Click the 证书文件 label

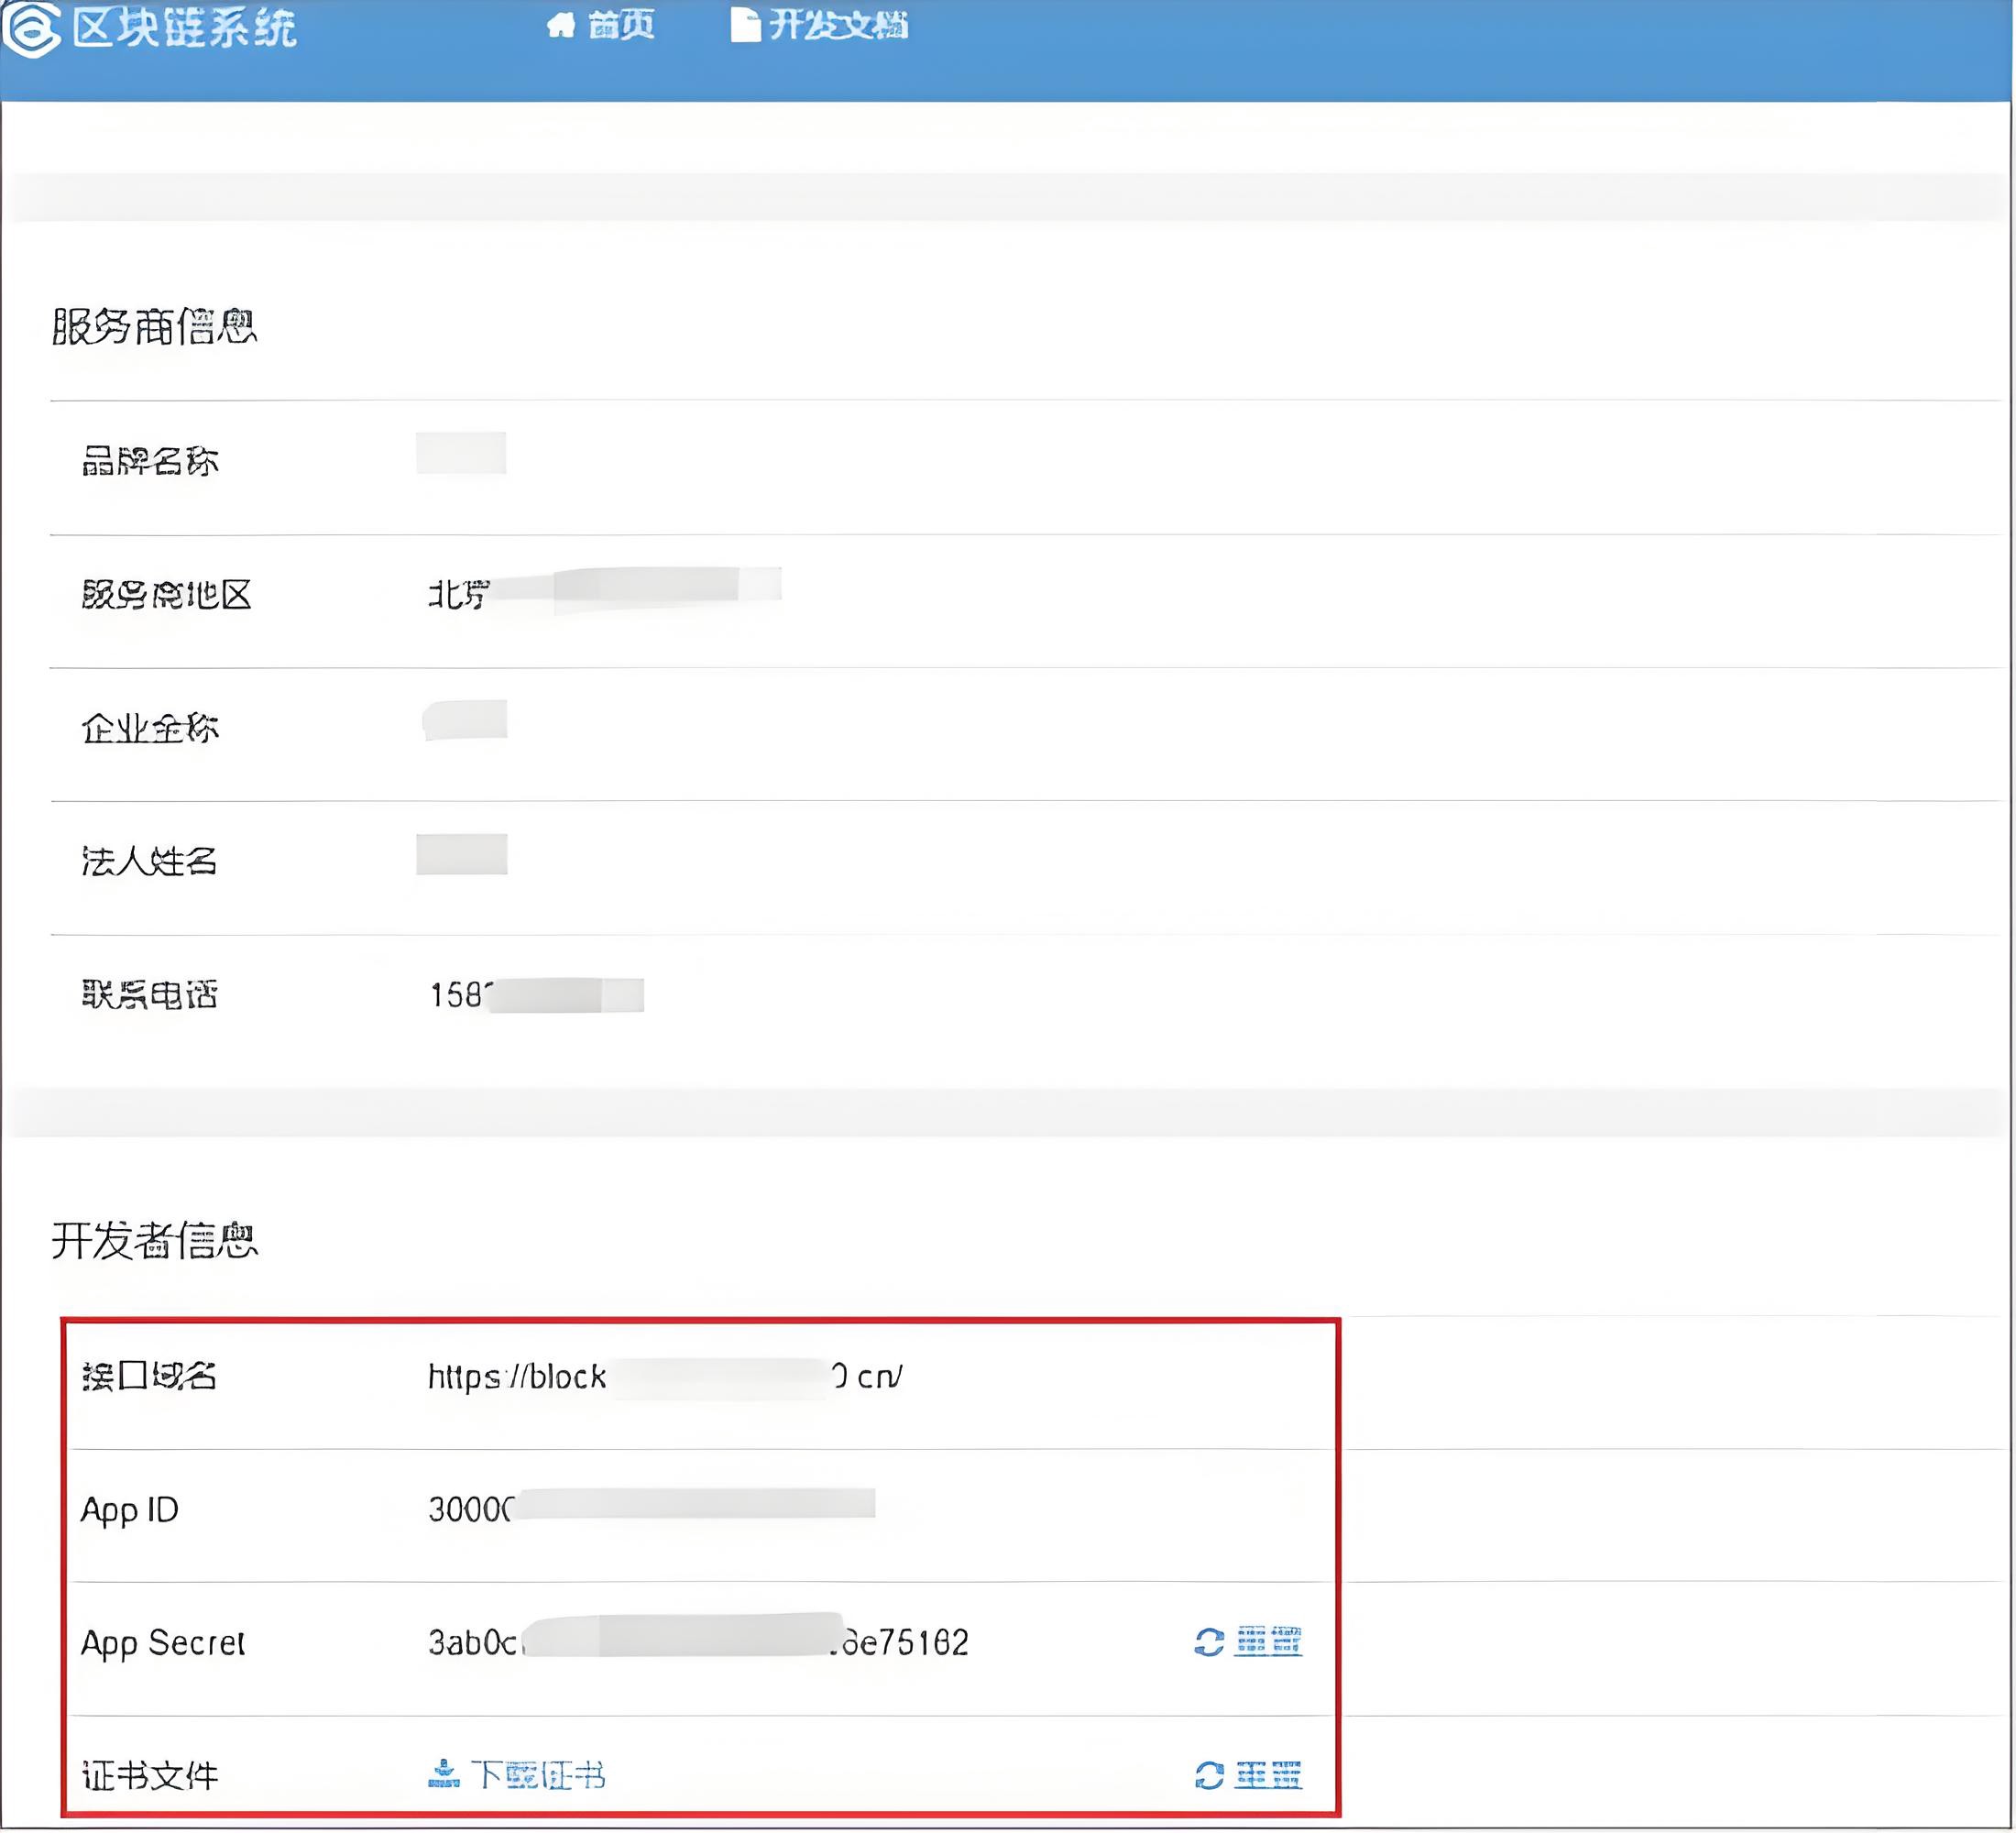(x=150, y=1776)
